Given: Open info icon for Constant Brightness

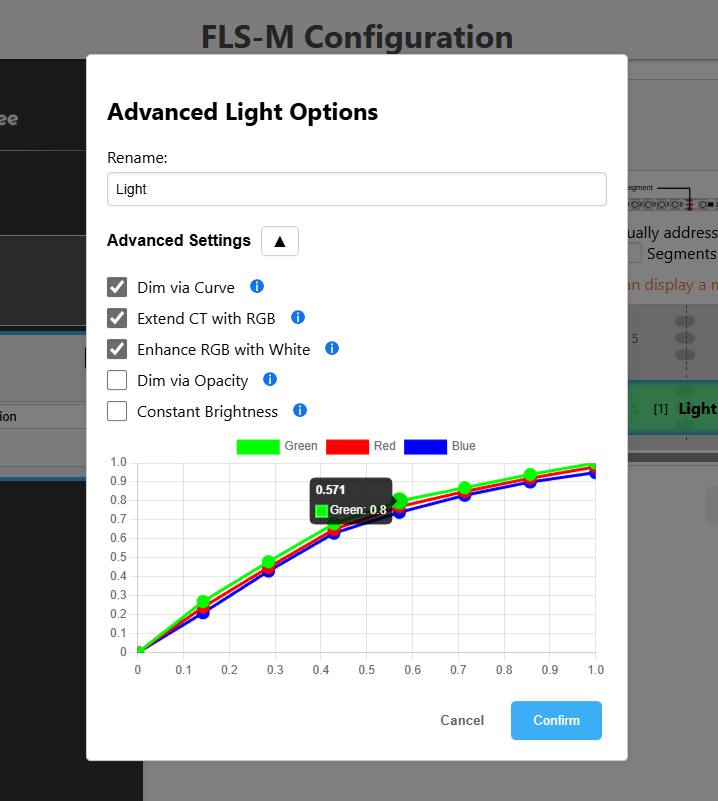Looking at the screenshot, I should (300, 410).
